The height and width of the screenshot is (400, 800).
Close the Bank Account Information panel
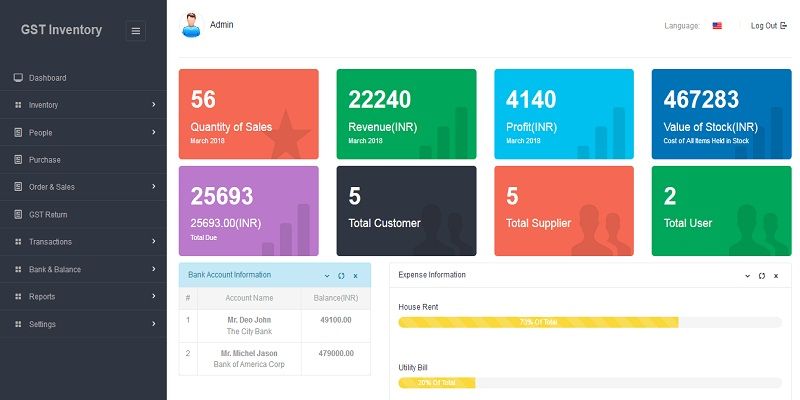(356, 276)
